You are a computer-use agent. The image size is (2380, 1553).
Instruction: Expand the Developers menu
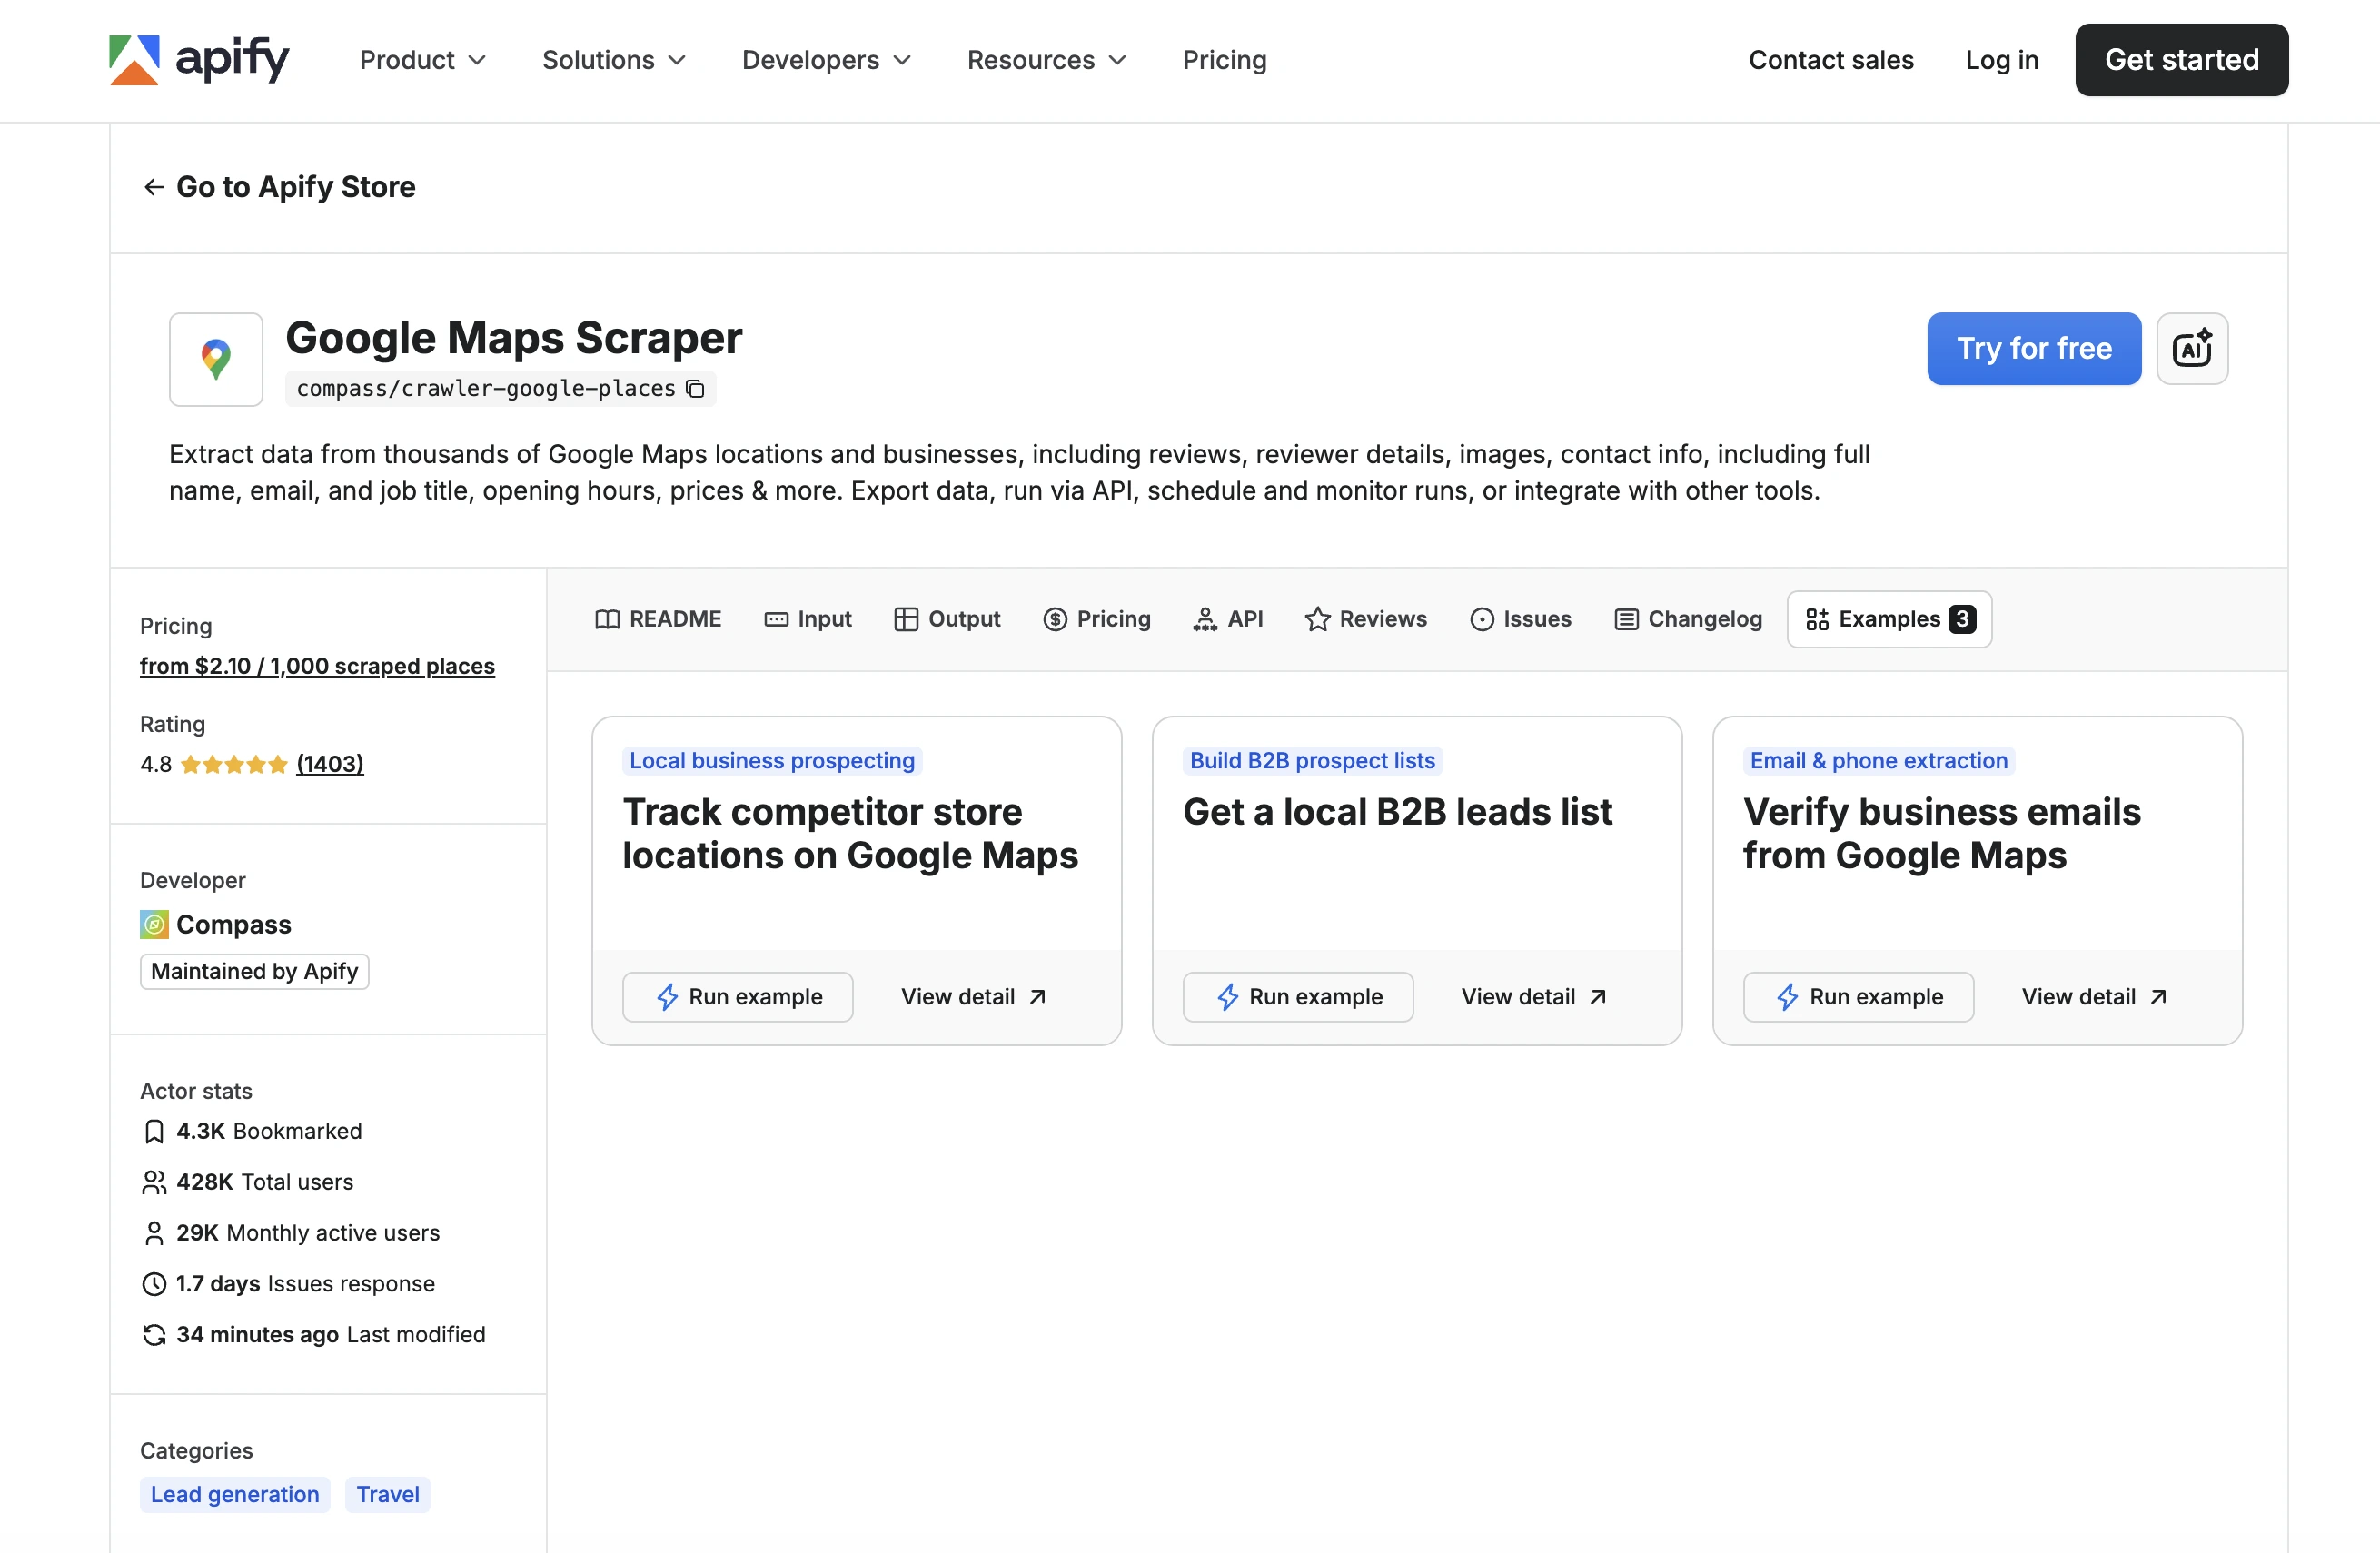tap(826, 60)
